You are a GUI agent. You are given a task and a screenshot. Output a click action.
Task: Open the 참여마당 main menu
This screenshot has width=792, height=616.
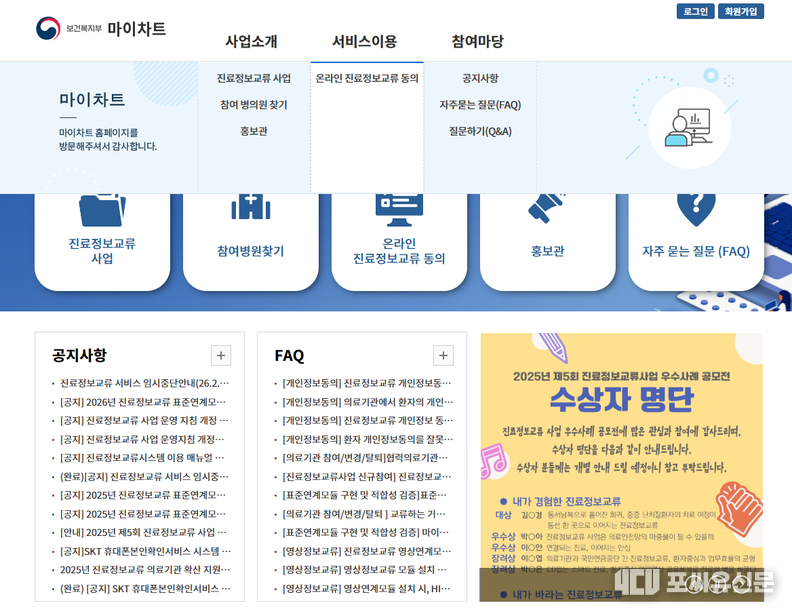point(477,42)
